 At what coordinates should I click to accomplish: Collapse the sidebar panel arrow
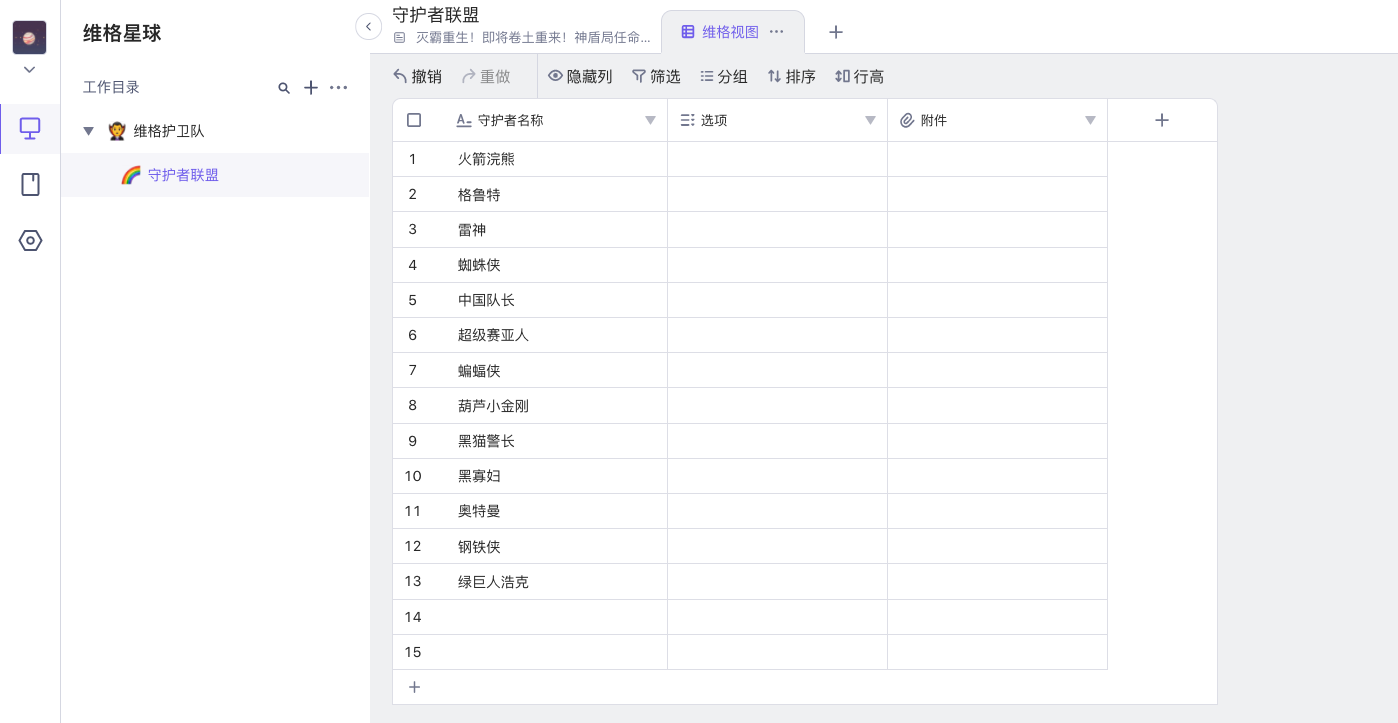tap(369, 26)
